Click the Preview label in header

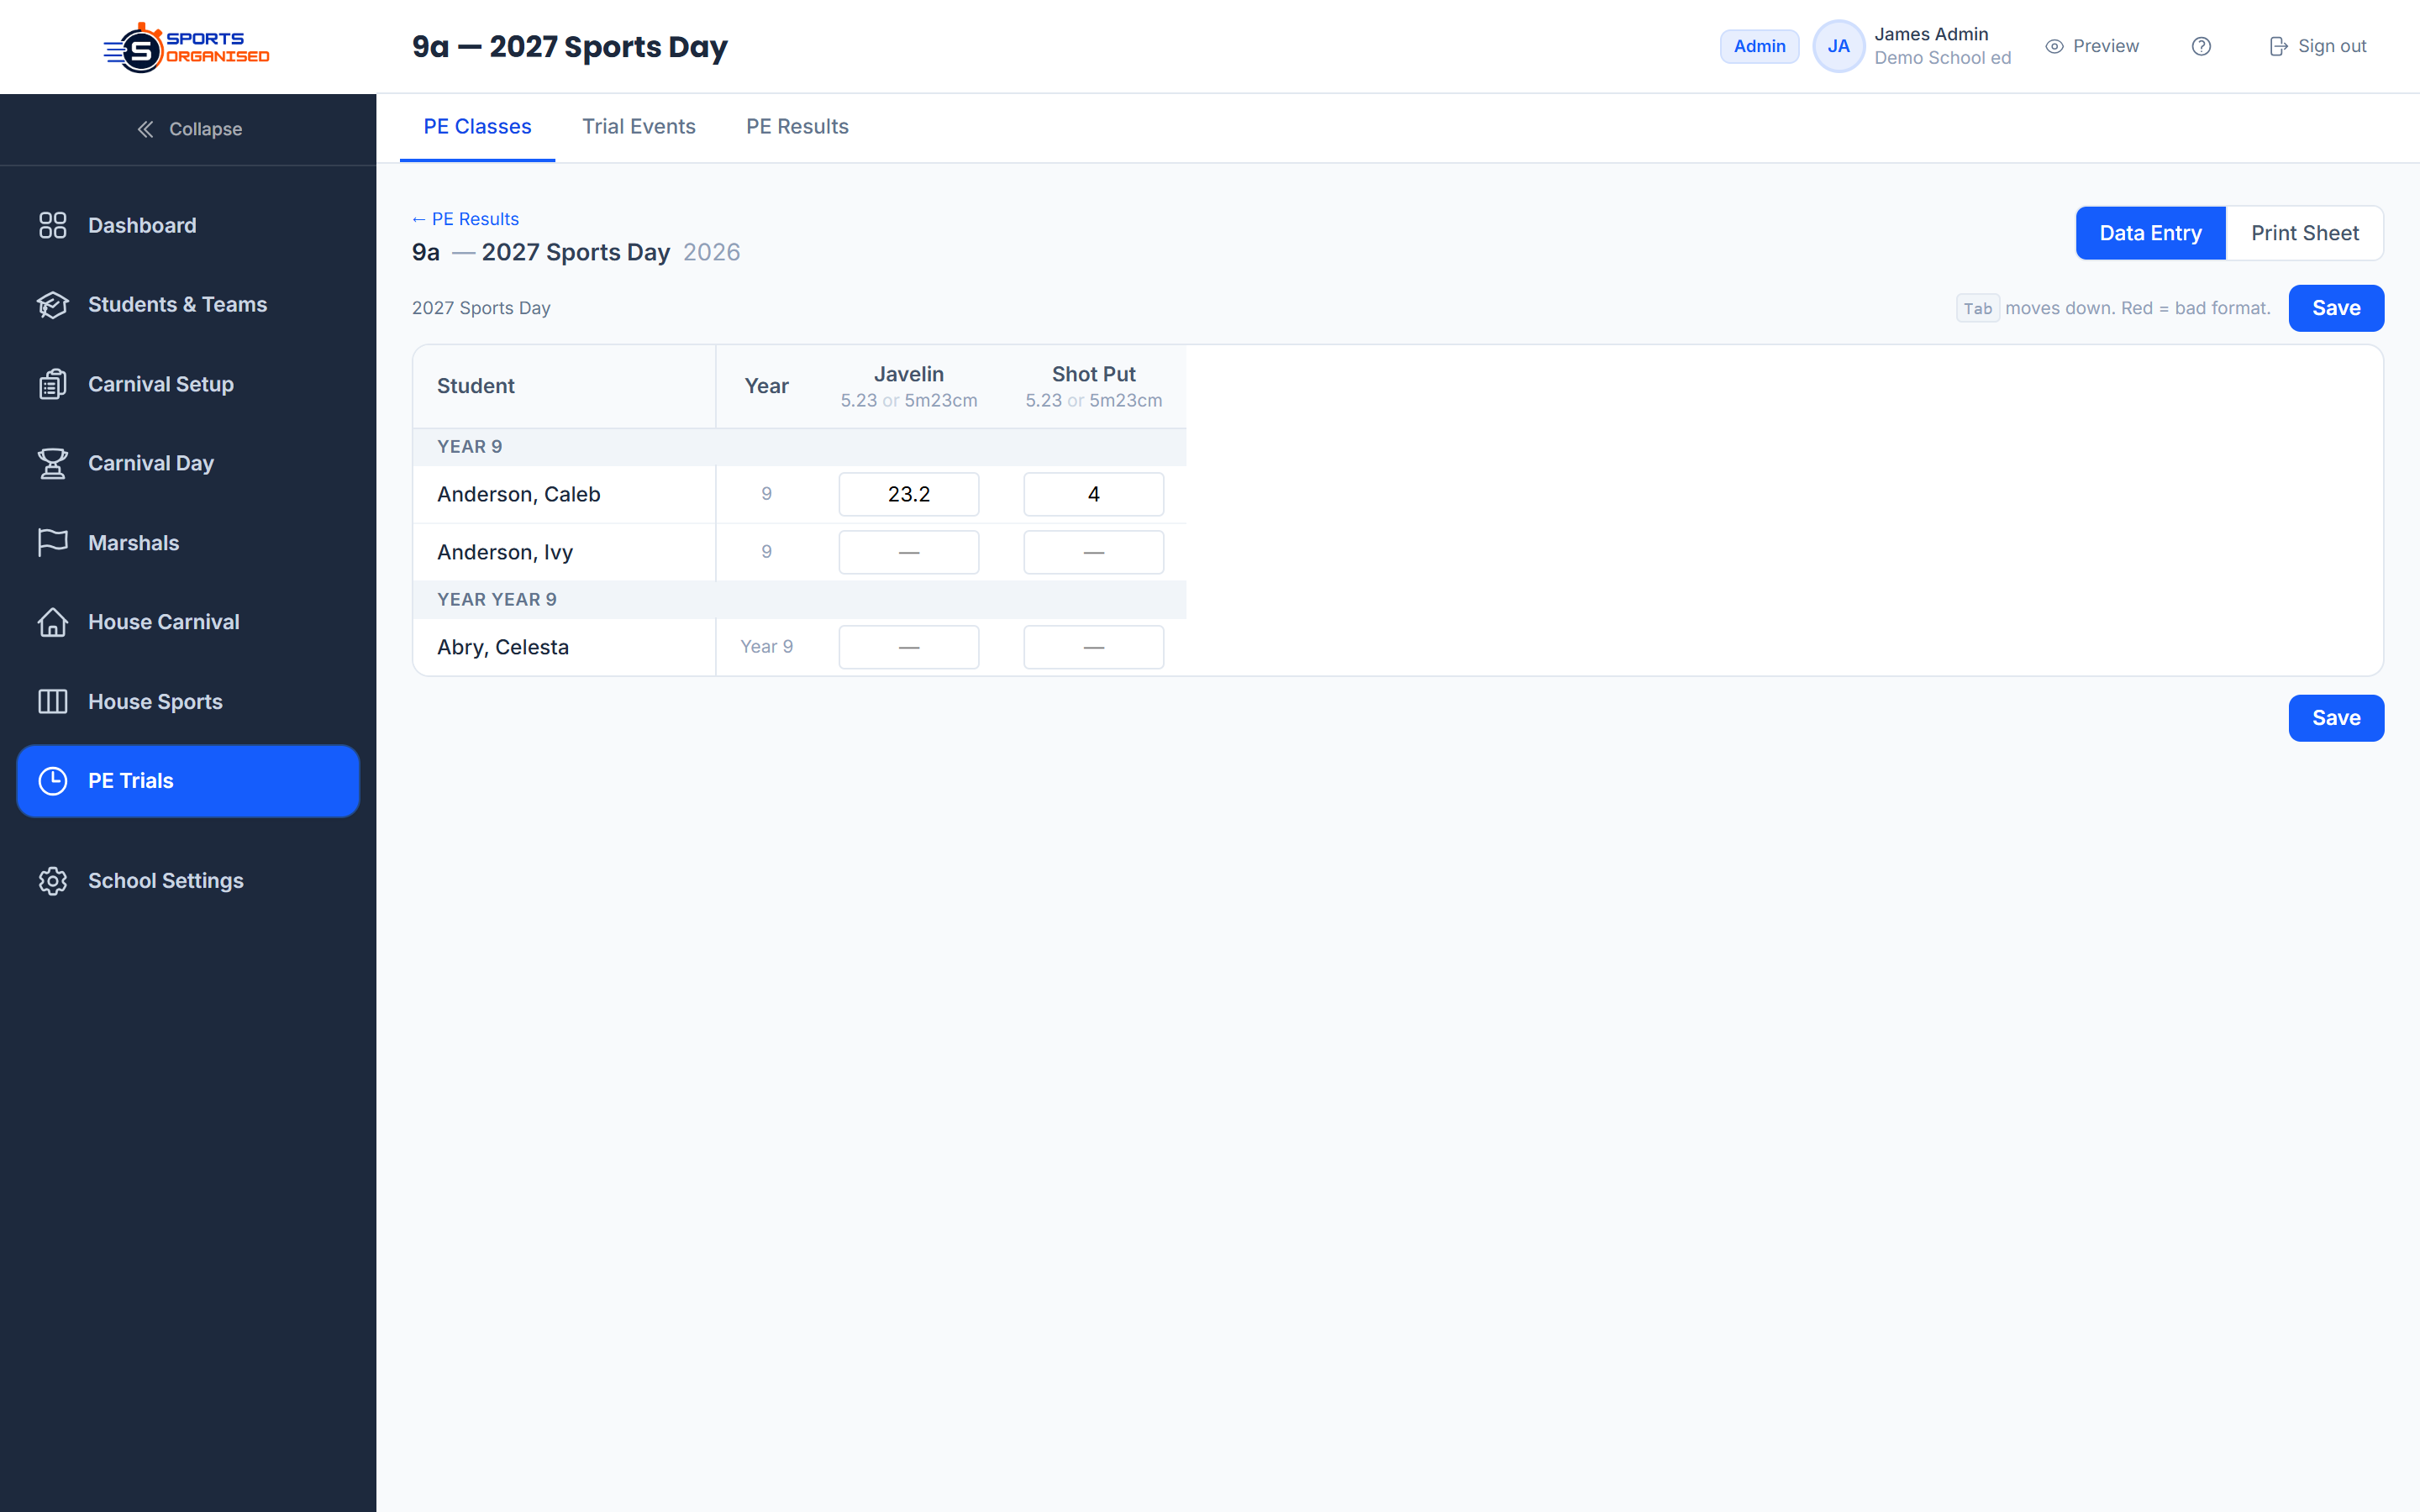tap(2106, 46)
